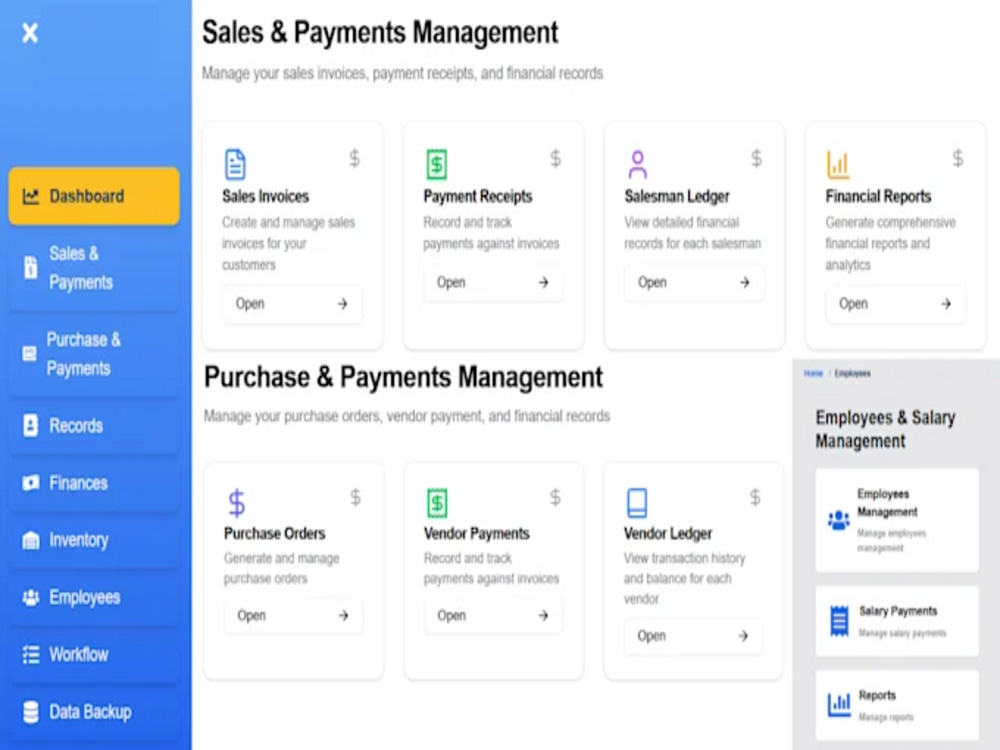The height and width of the screenshot is (750, 1000).
Task: Click the Vendor Ledger card title
Action: tap(668, 533)
